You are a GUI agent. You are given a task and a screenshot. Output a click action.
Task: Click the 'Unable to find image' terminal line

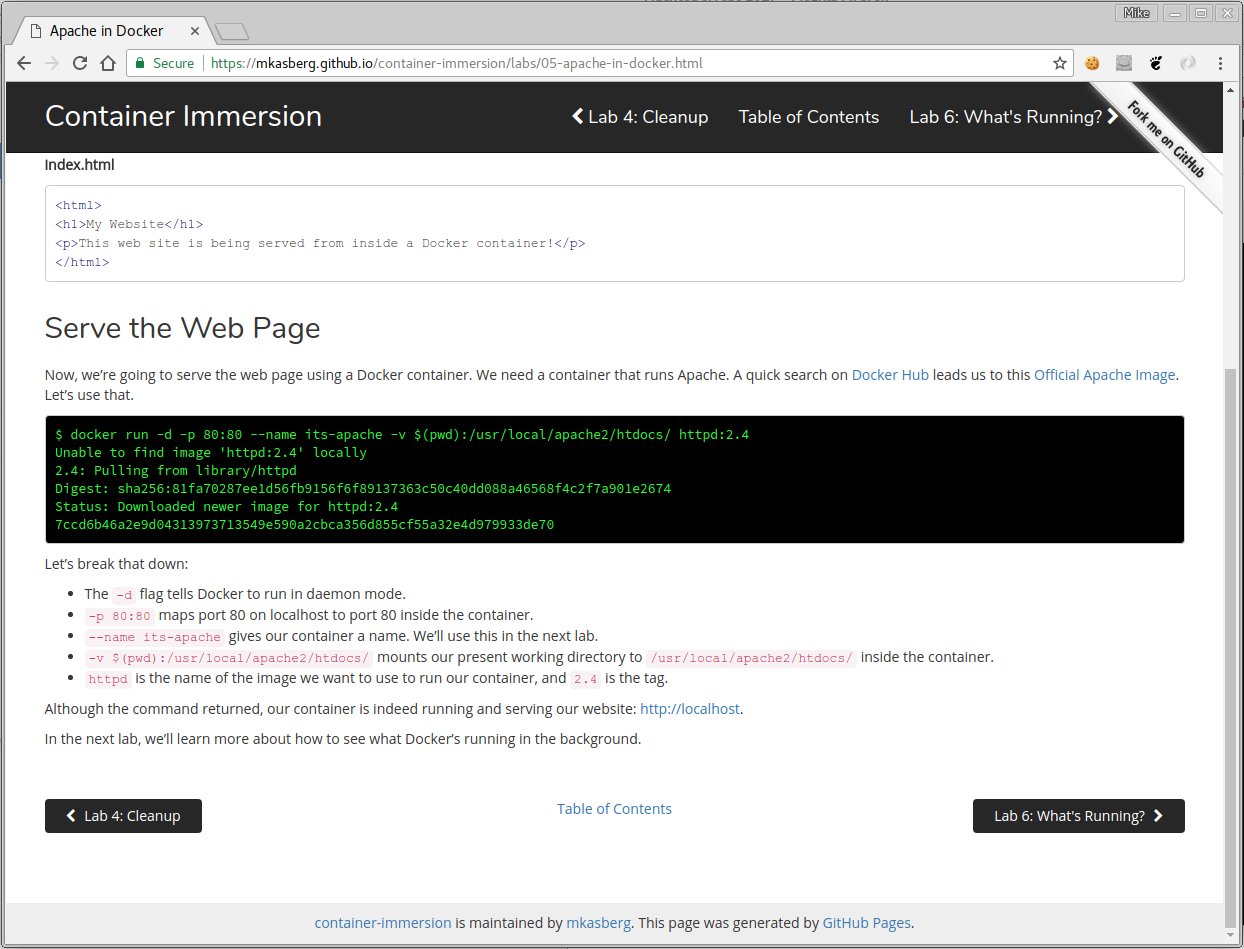pos(211,453)
